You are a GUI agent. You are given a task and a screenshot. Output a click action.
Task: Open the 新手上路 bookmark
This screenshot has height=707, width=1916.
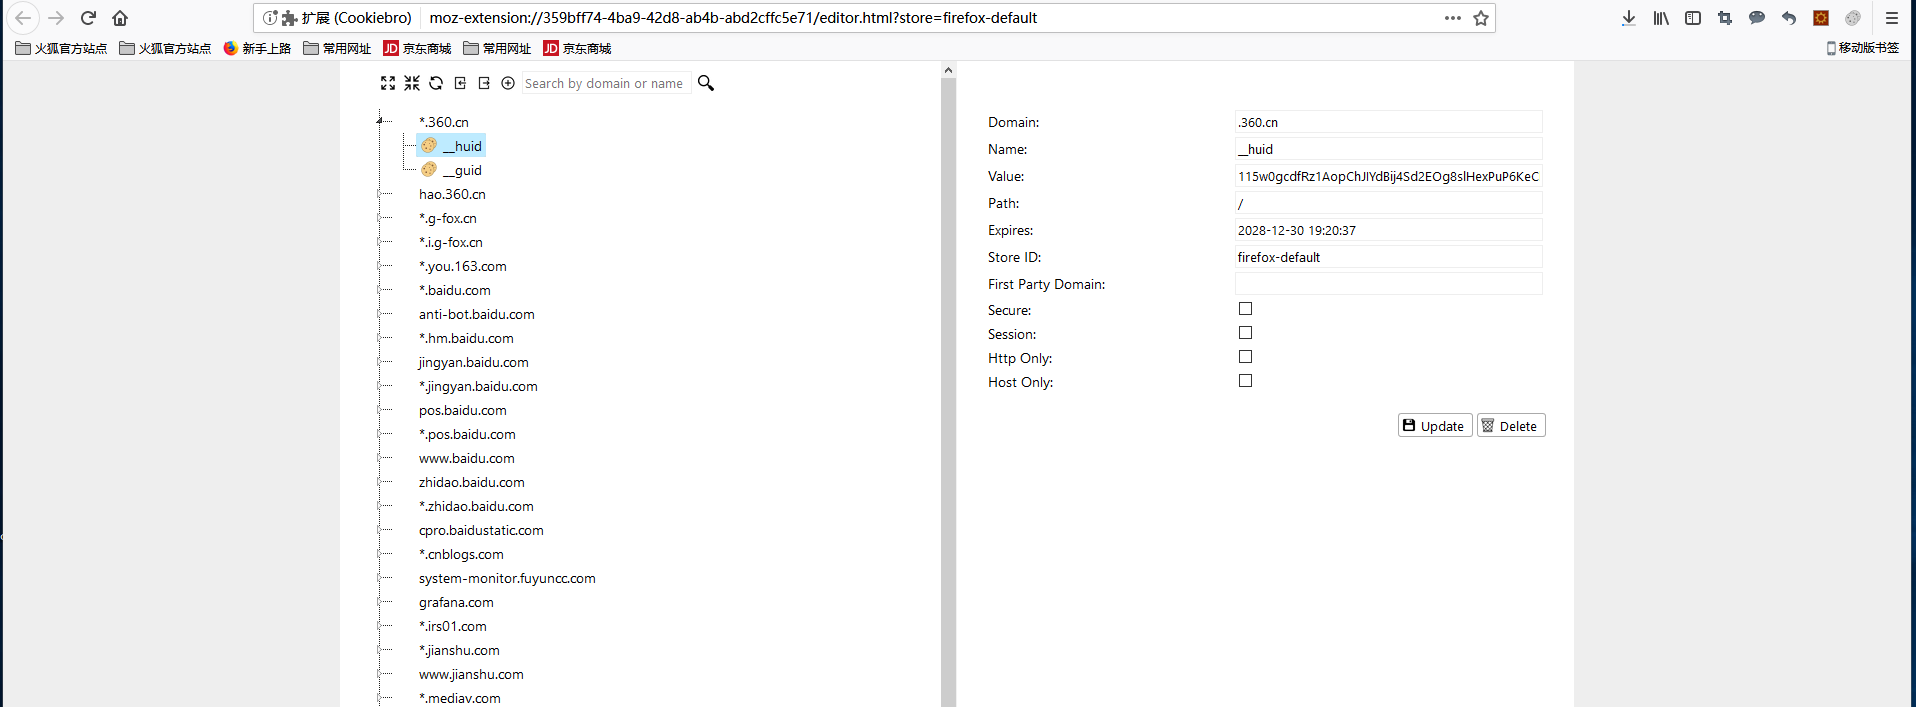(257, 48)
